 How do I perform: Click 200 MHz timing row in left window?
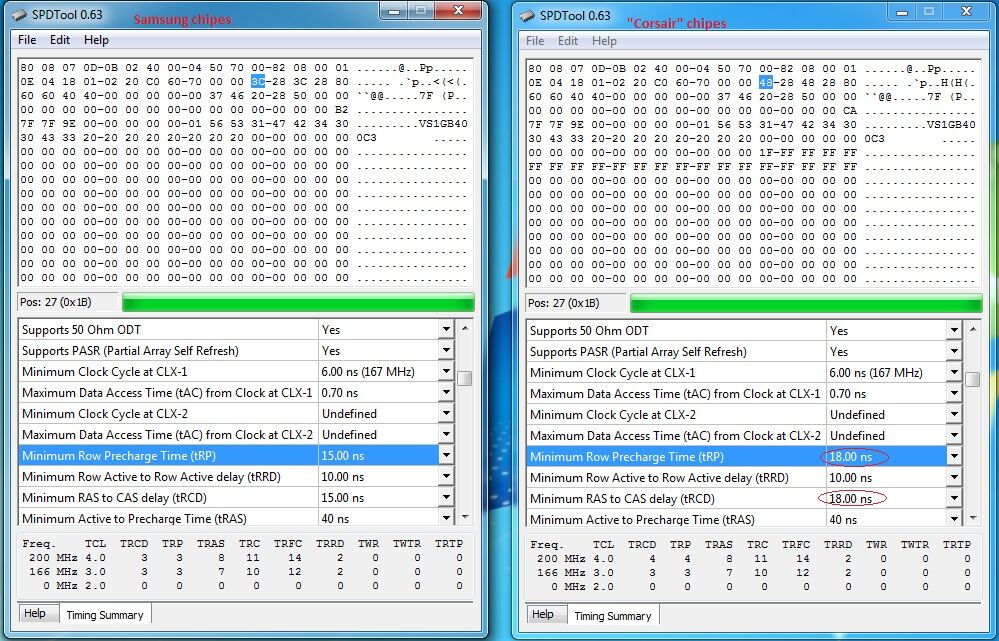point(245,558)
